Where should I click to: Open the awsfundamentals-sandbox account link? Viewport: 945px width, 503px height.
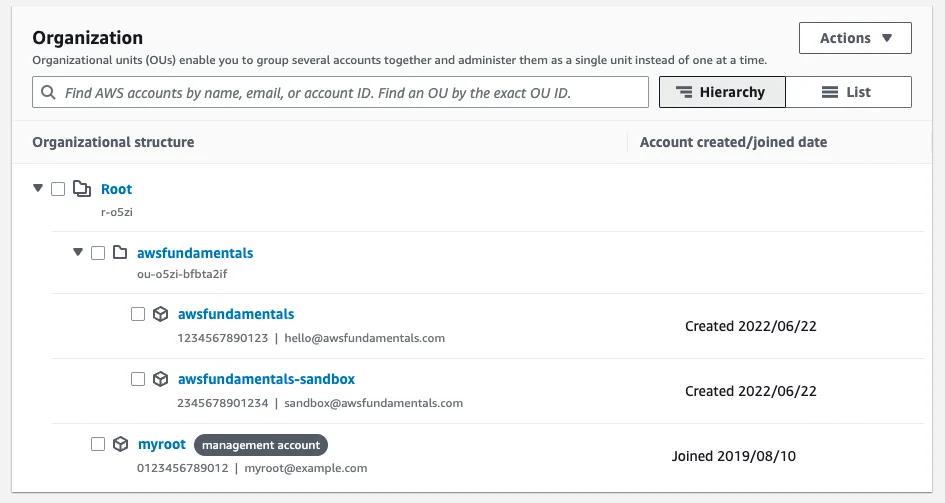266,379
